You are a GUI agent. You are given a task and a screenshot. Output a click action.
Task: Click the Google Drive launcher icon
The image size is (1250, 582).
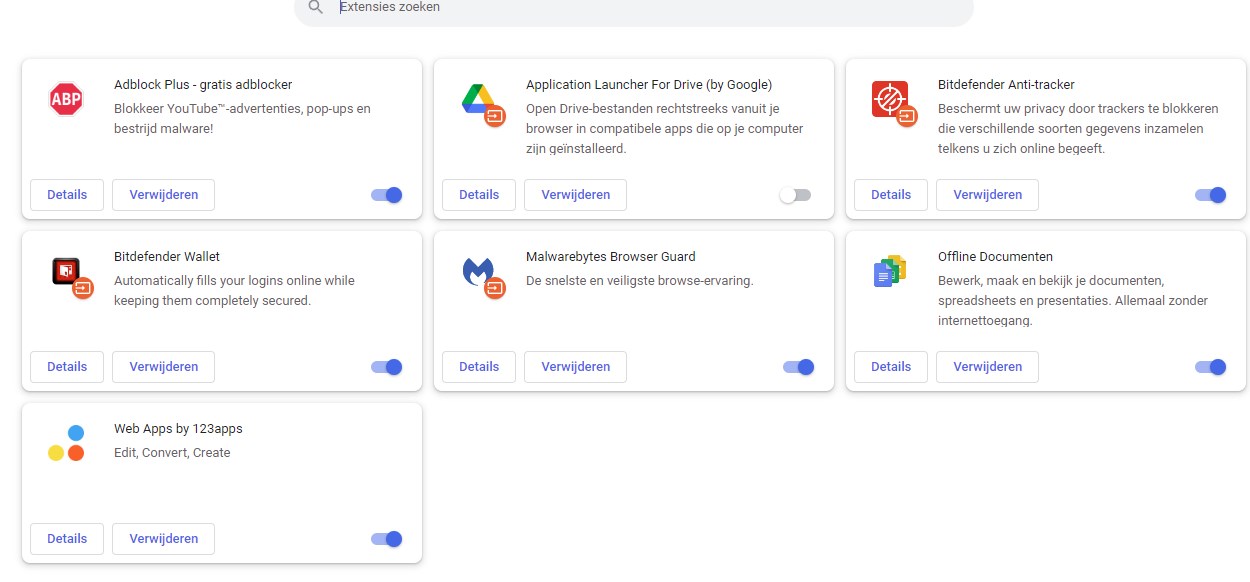pyautogui.click(x=479, y=99)
